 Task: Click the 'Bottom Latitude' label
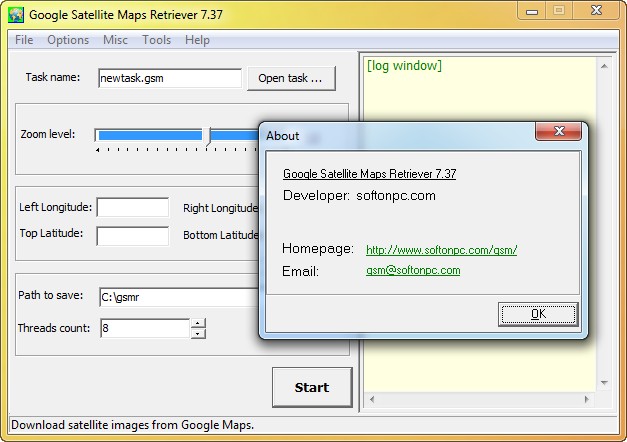click(221, 235)
